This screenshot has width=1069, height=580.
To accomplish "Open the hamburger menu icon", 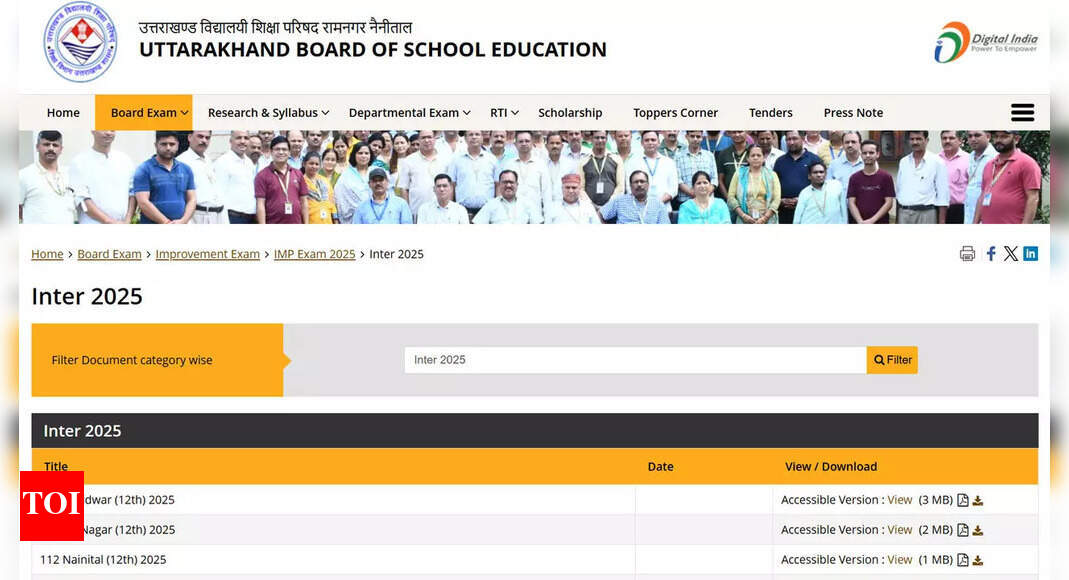I will (1022, 113).
